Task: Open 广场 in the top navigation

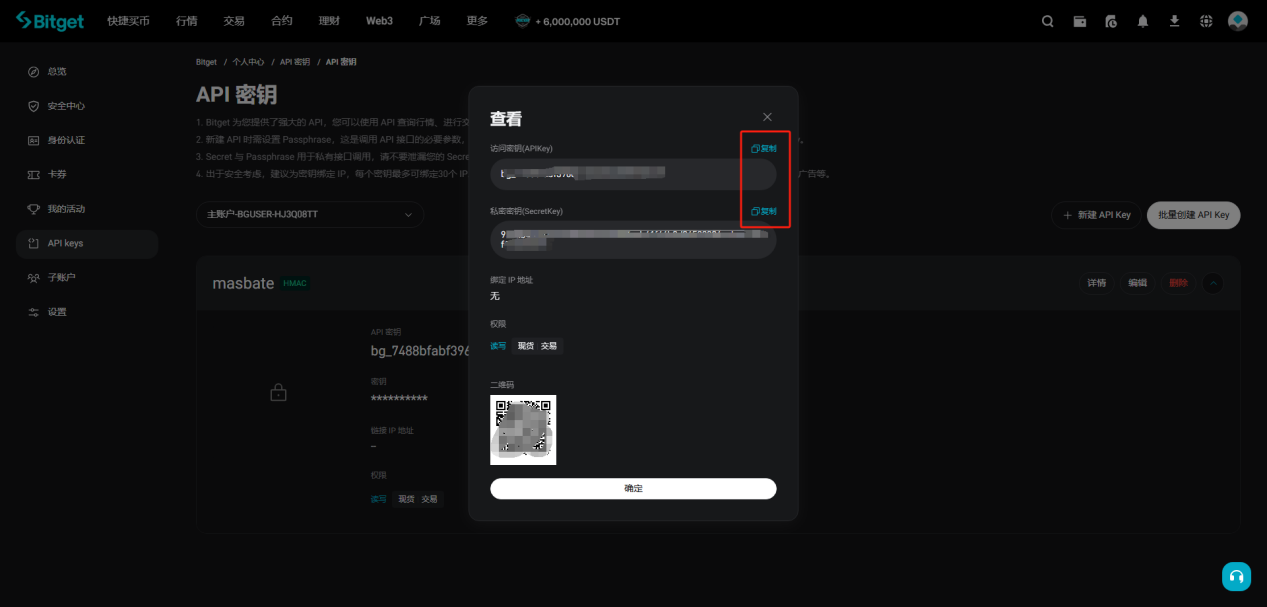Action: [430, 21]
